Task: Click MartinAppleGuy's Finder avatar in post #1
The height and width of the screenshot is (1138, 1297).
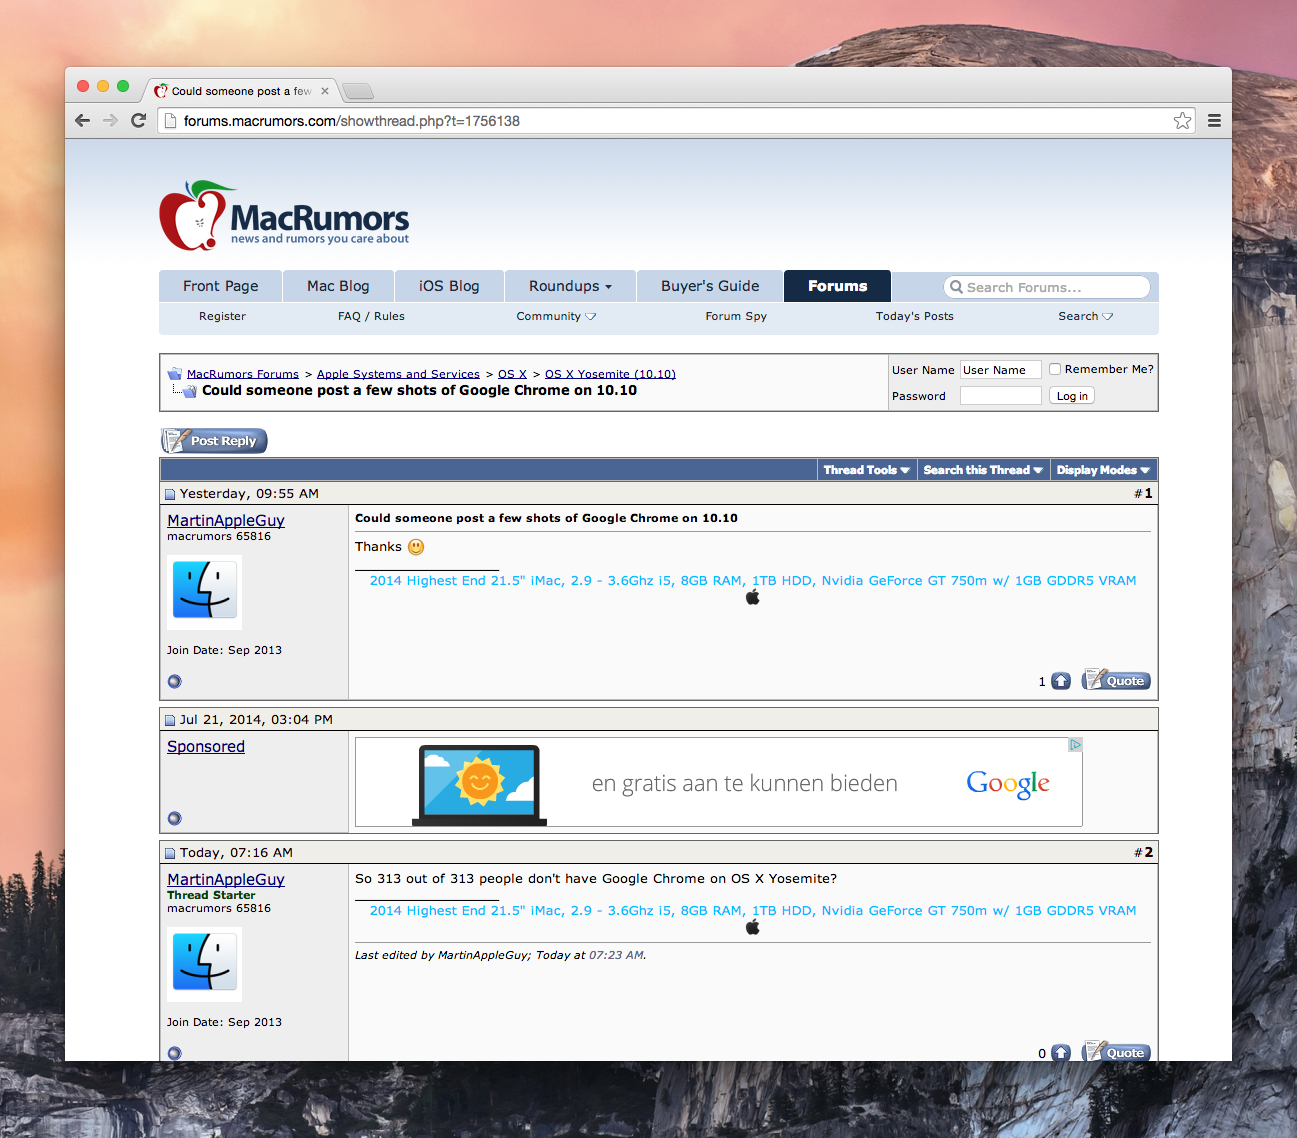Action: (x=205, y=592)
